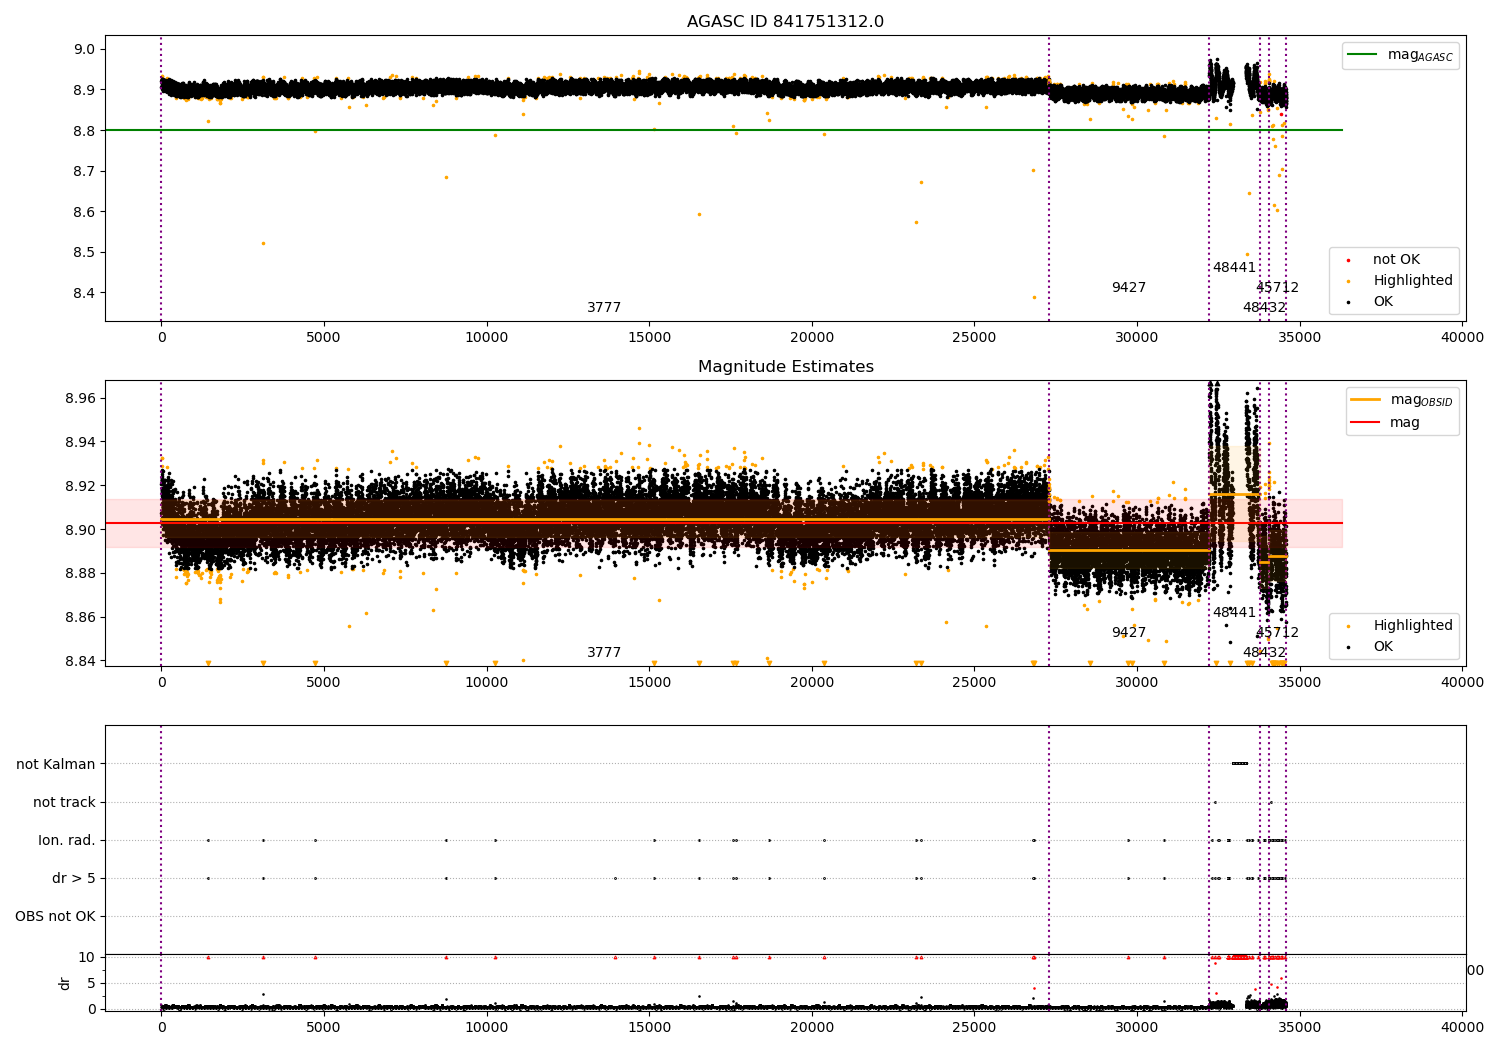
Task: Click the '3777' obsid label in top plot
Action: [604, 308]
